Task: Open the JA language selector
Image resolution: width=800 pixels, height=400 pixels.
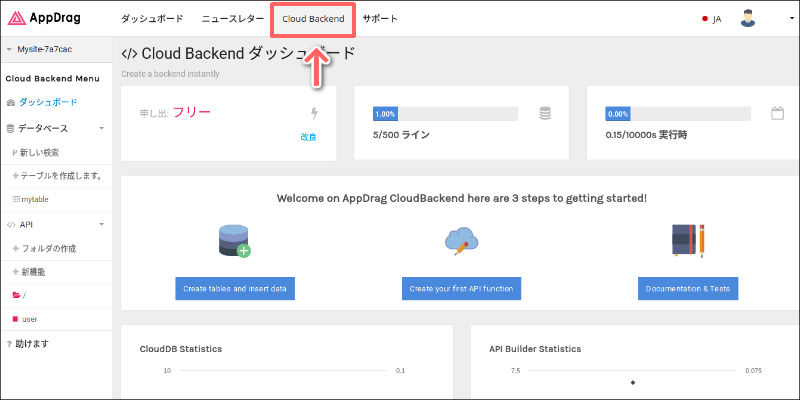Action: [x=712, y=19]
